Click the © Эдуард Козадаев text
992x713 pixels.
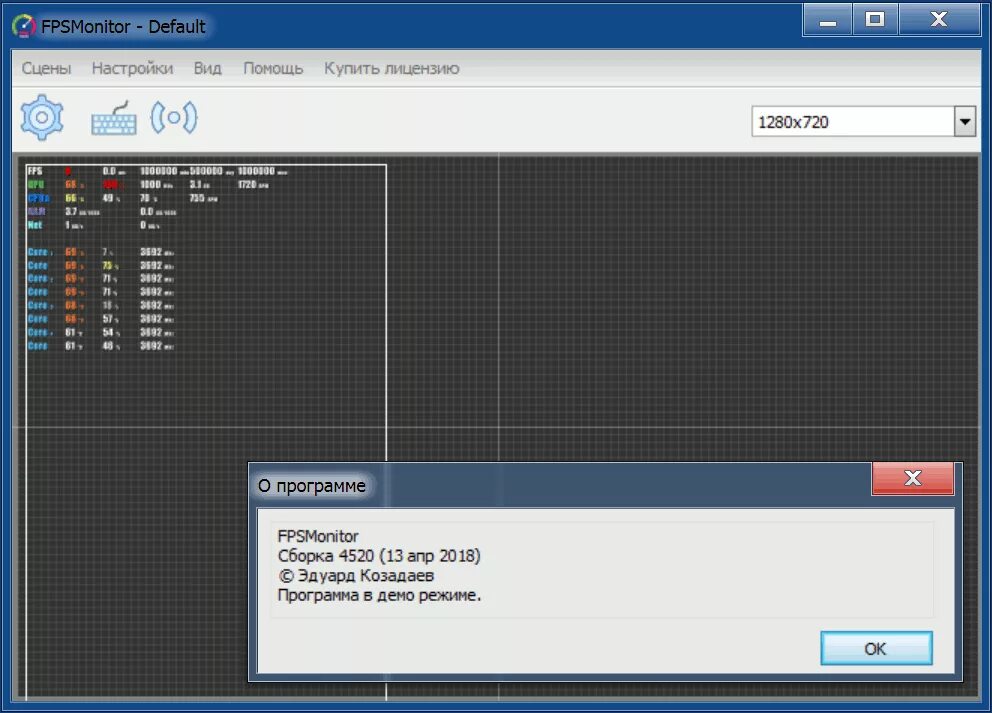coord(356,576)
